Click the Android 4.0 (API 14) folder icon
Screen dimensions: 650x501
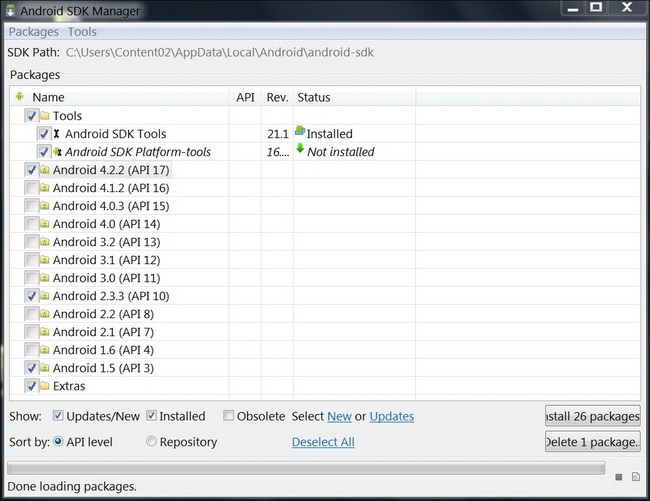[44, 224]
